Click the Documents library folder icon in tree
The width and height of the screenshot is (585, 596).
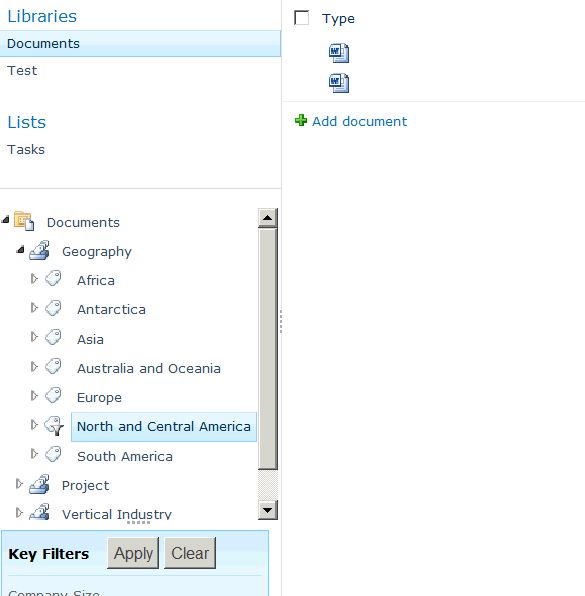(24, 221)
